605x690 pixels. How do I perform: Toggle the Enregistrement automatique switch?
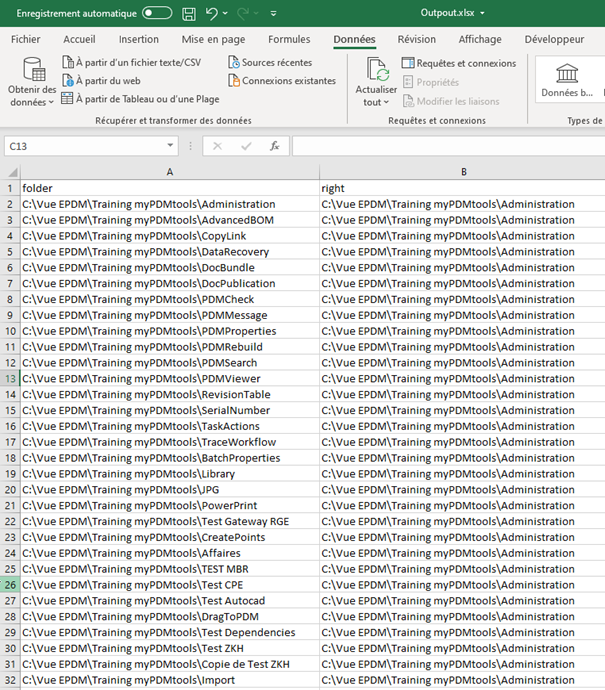(157, 13)
